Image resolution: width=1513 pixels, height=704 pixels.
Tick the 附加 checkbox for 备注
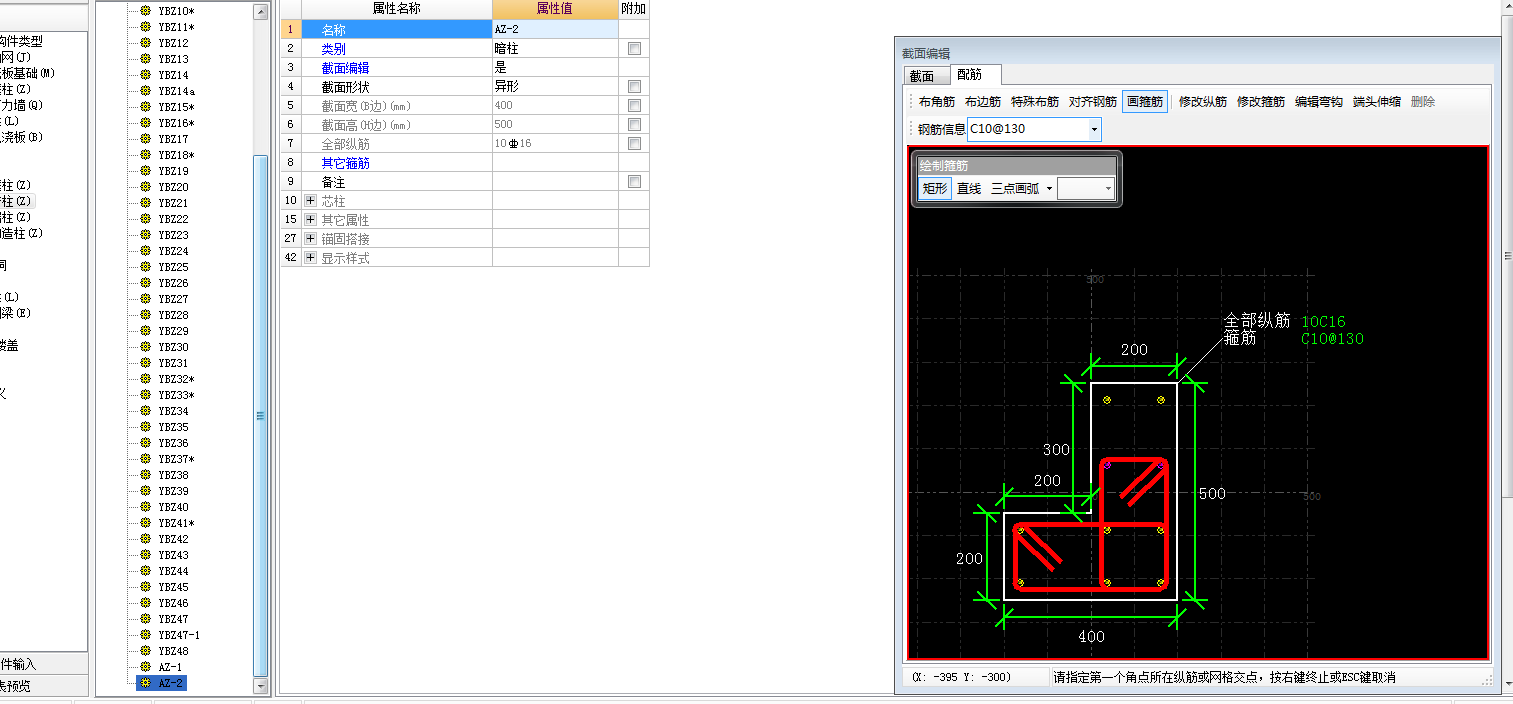click(x=634, y=181)
